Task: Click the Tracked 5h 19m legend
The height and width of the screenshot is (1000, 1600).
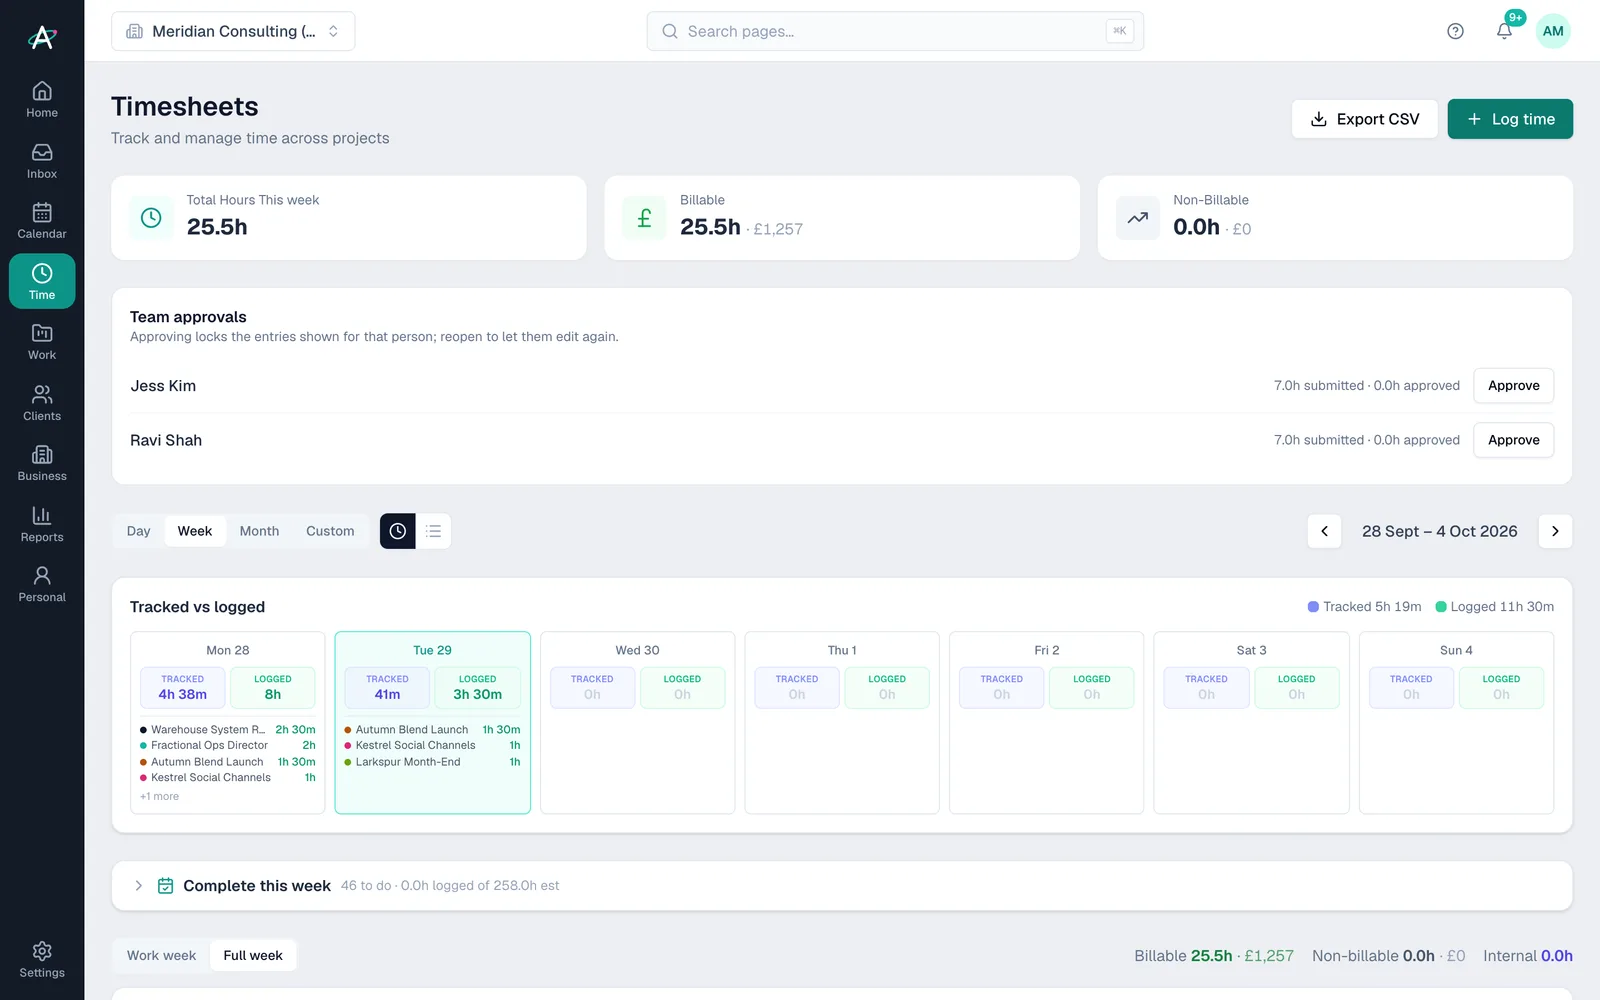Action: tap(1364, 607)
